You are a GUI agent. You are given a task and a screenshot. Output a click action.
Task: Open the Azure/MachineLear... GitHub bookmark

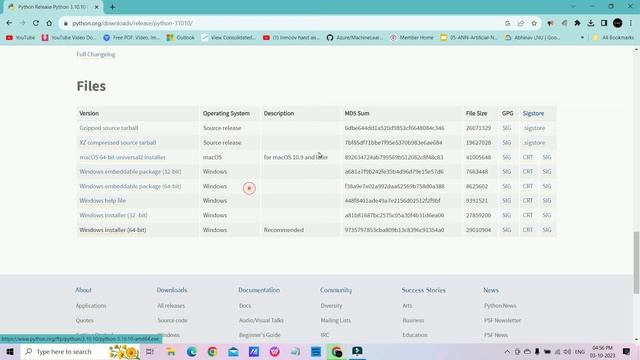[x=355, y=38]
